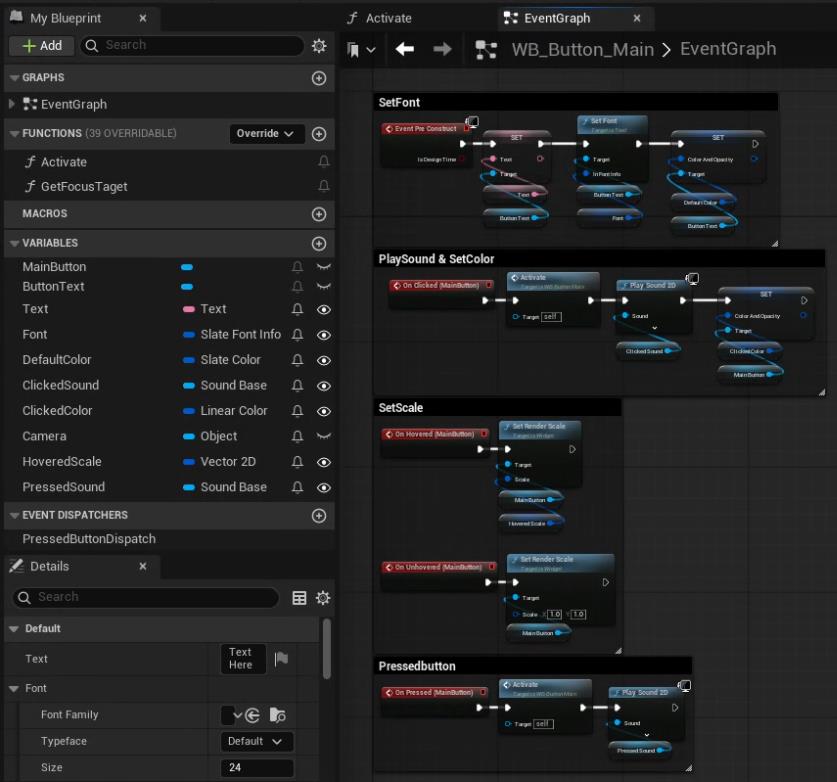The width and height of the screenshot is (837, 782).
Task: Open the Typeface Default dropdown
Action: [x=256, y=741]
